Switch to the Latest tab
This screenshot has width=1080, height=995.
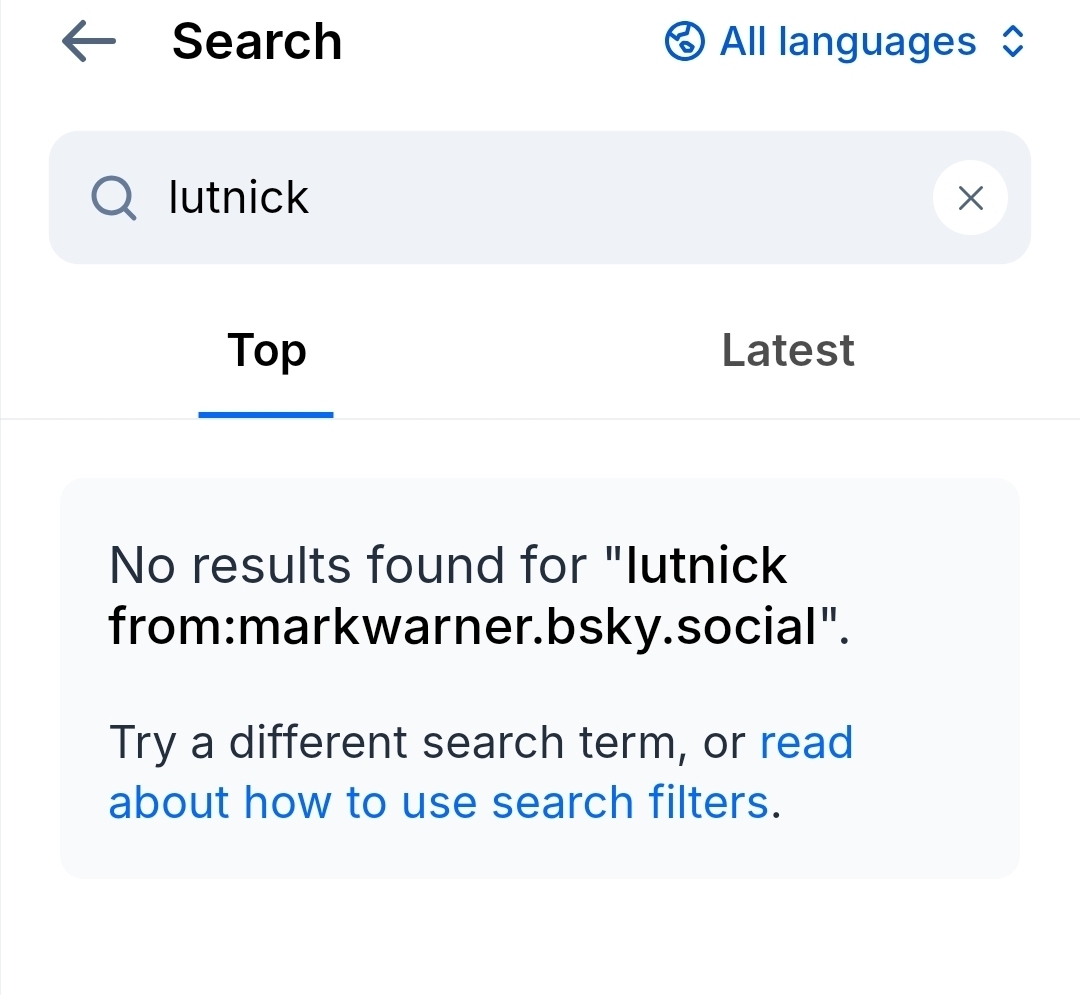[788, 350]
